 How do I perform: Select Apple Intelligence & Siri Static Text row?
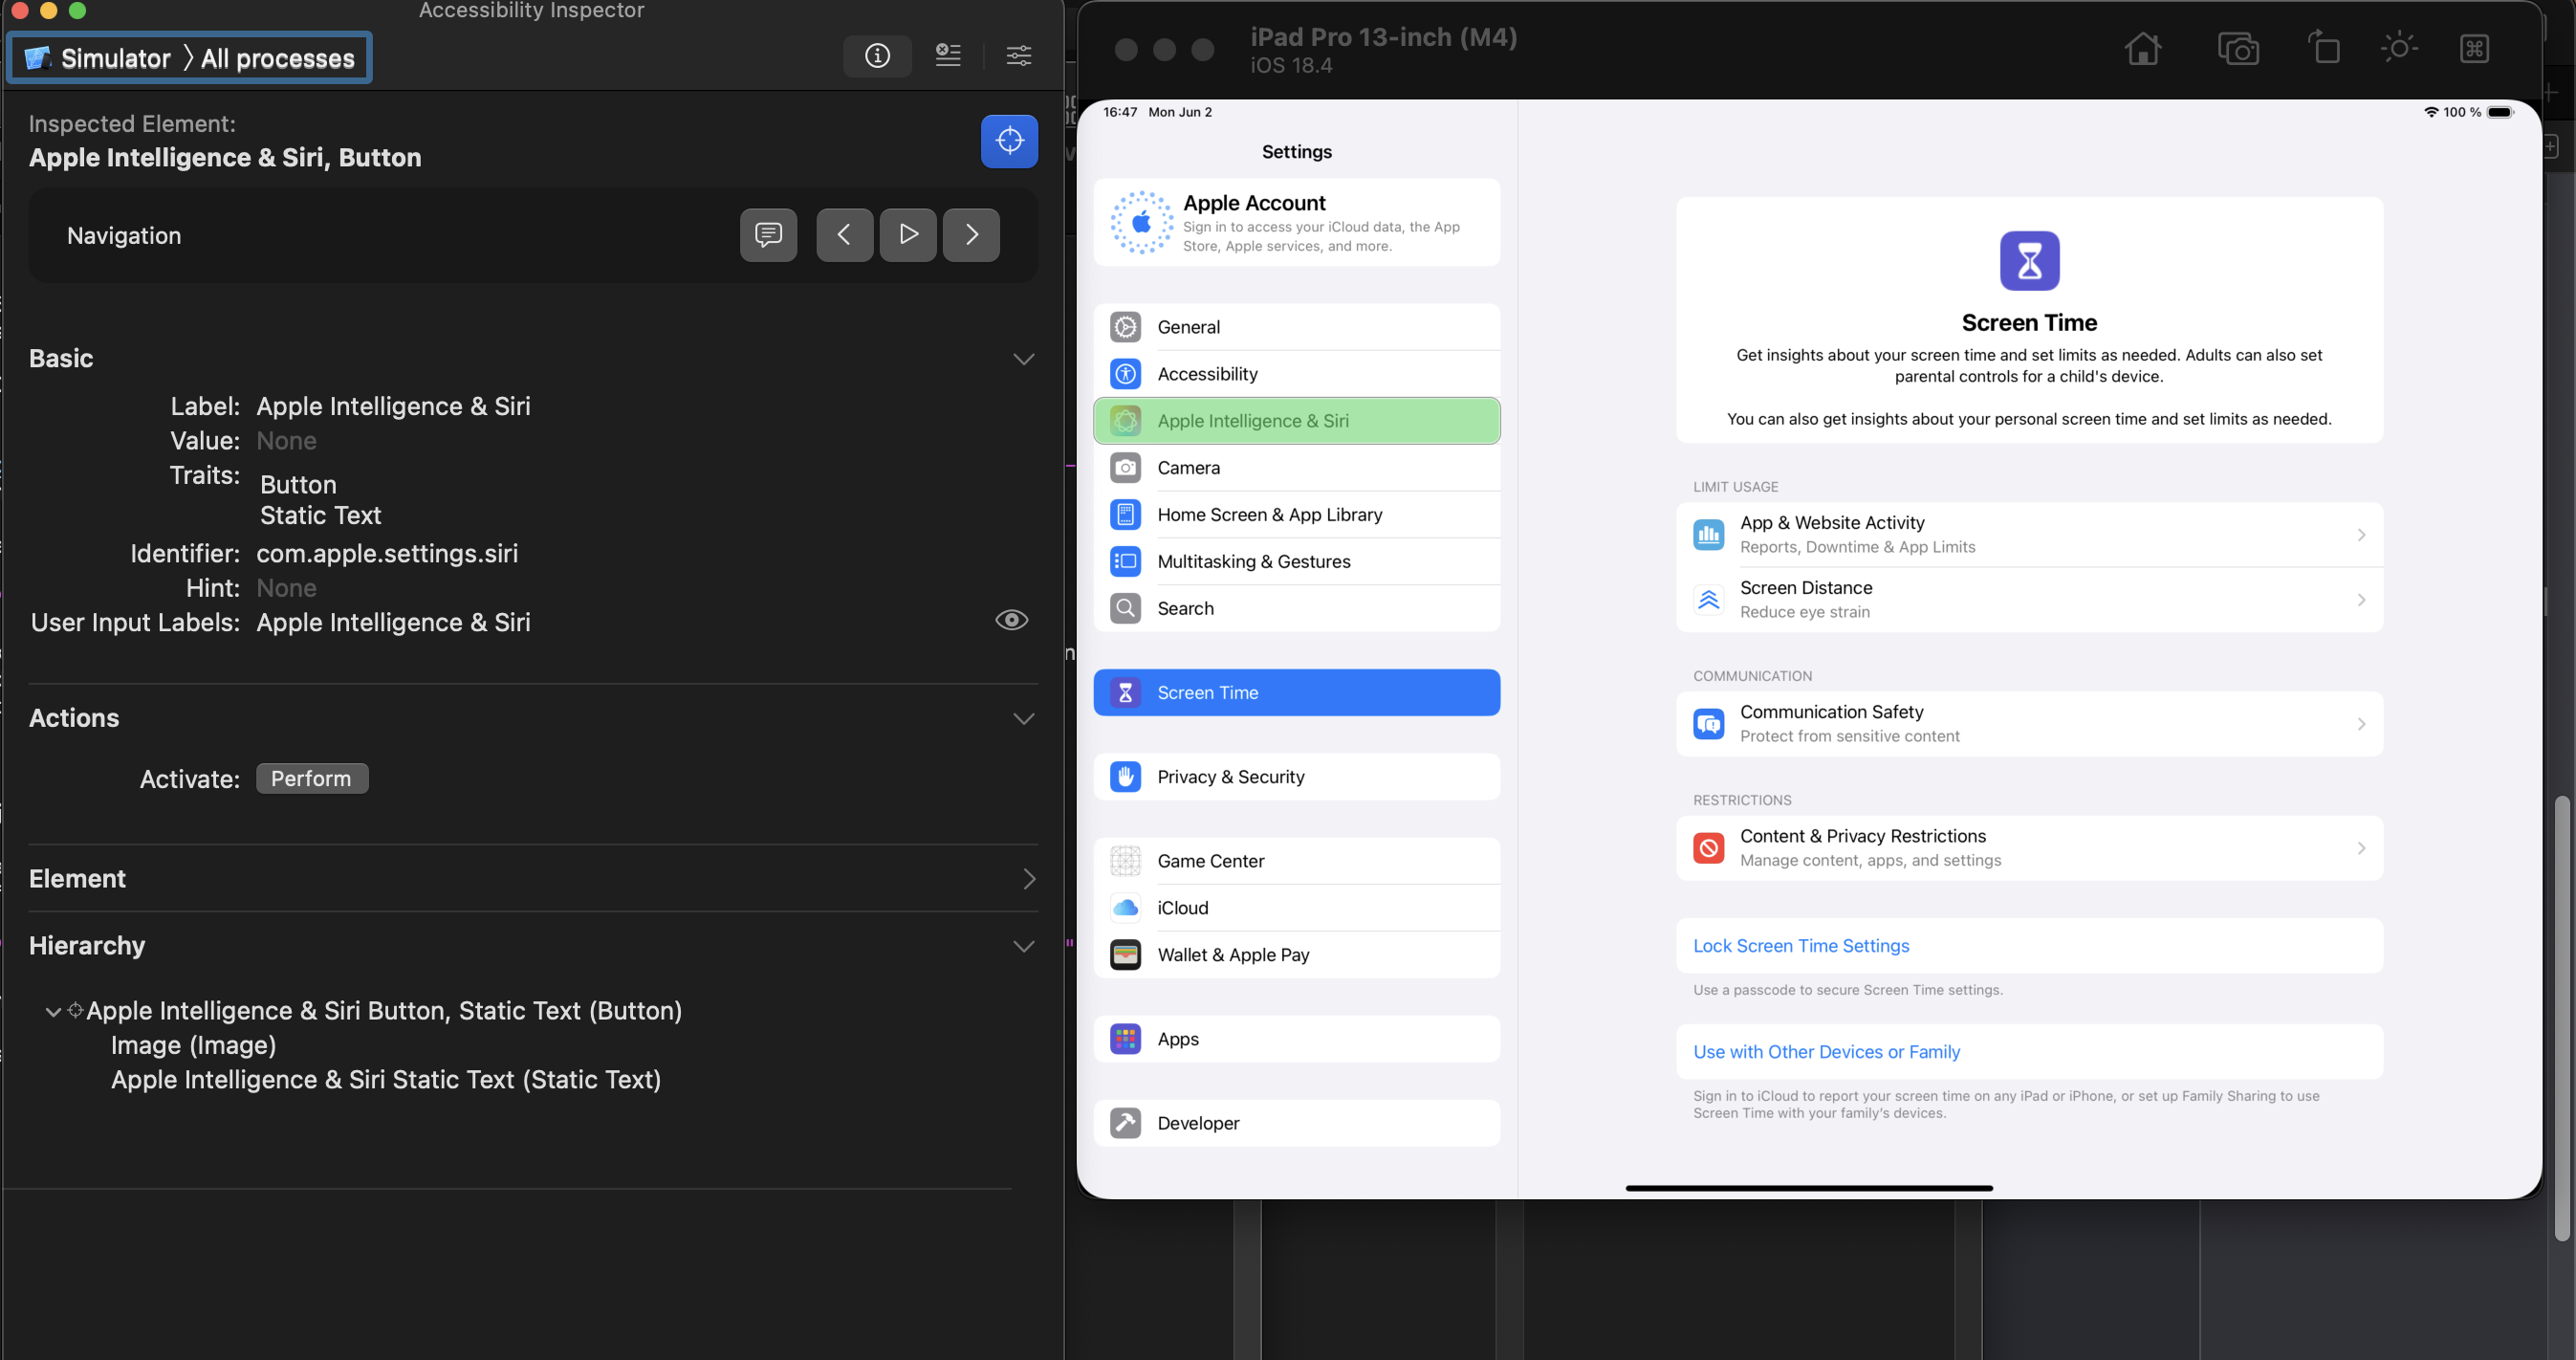[386, 1080]
